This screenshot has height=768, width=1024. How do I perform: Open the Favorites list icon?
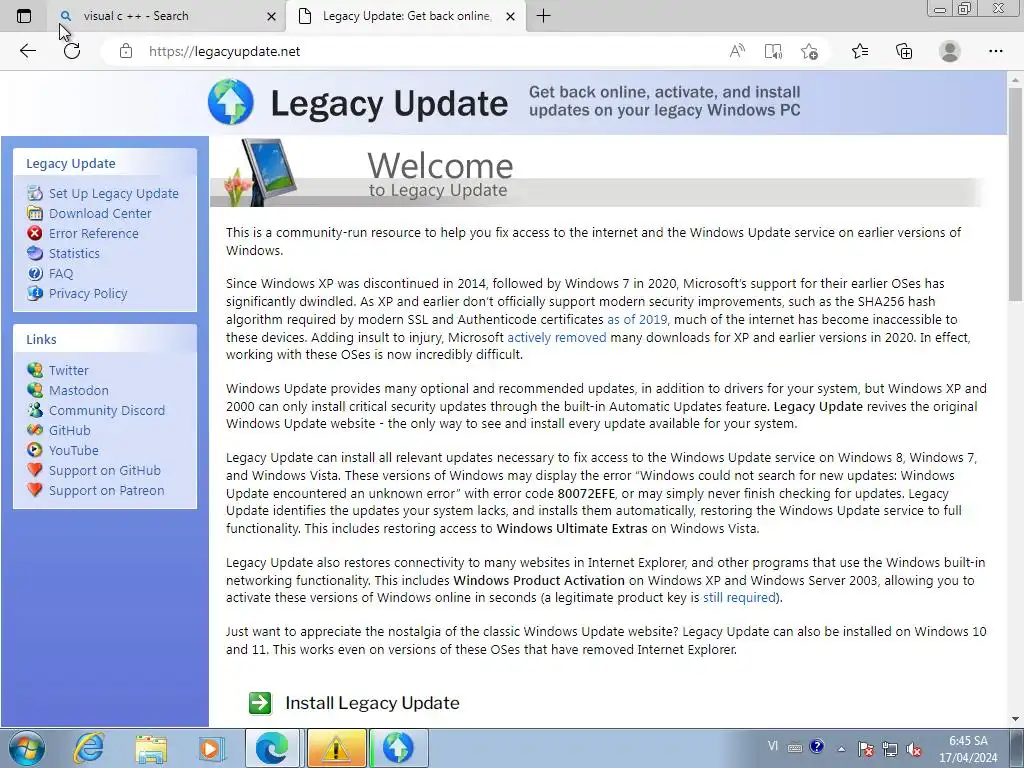860,51
